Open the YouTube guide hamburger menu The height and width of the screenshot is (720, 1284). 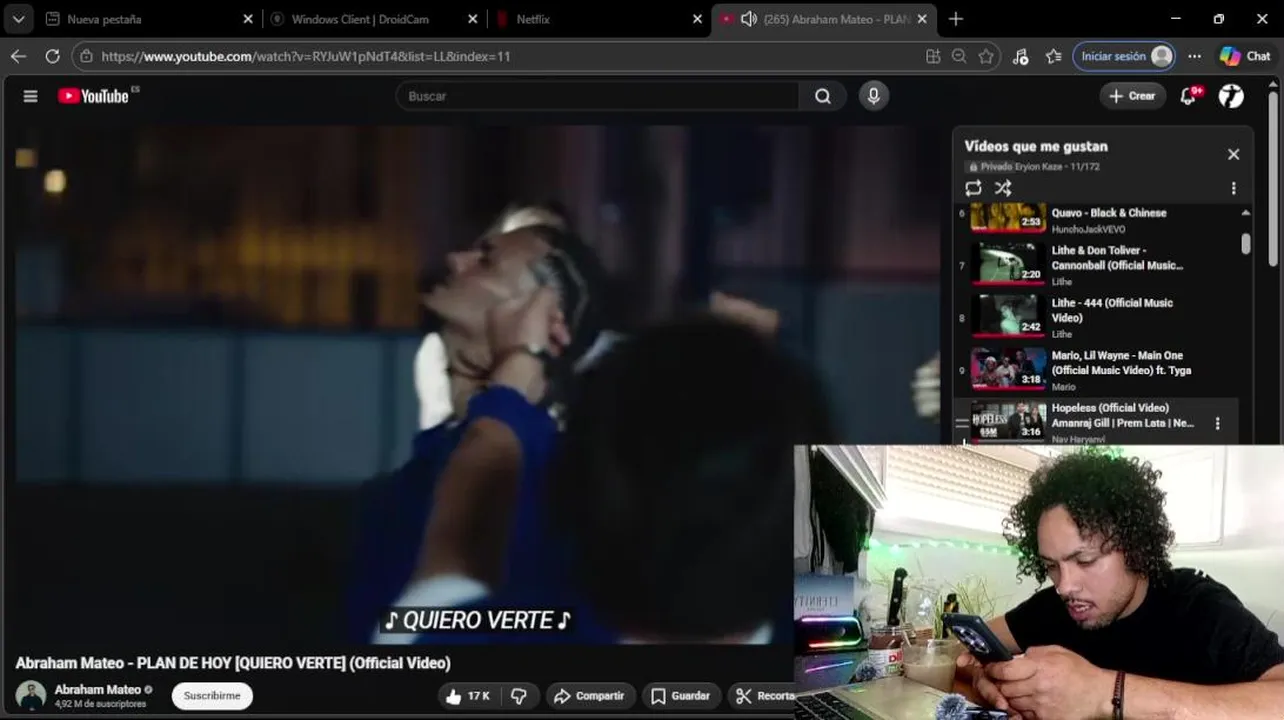point(30,96)
